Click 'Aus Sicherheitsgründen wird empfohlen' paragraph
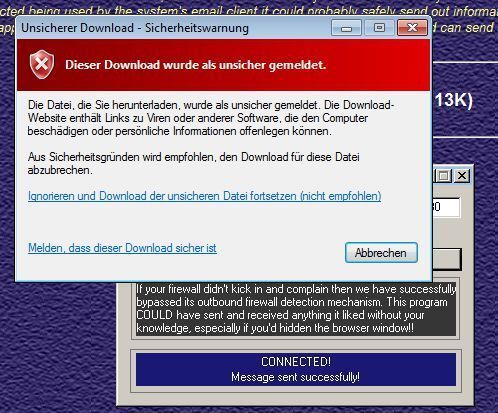498x413 pixels. [194, 163]
